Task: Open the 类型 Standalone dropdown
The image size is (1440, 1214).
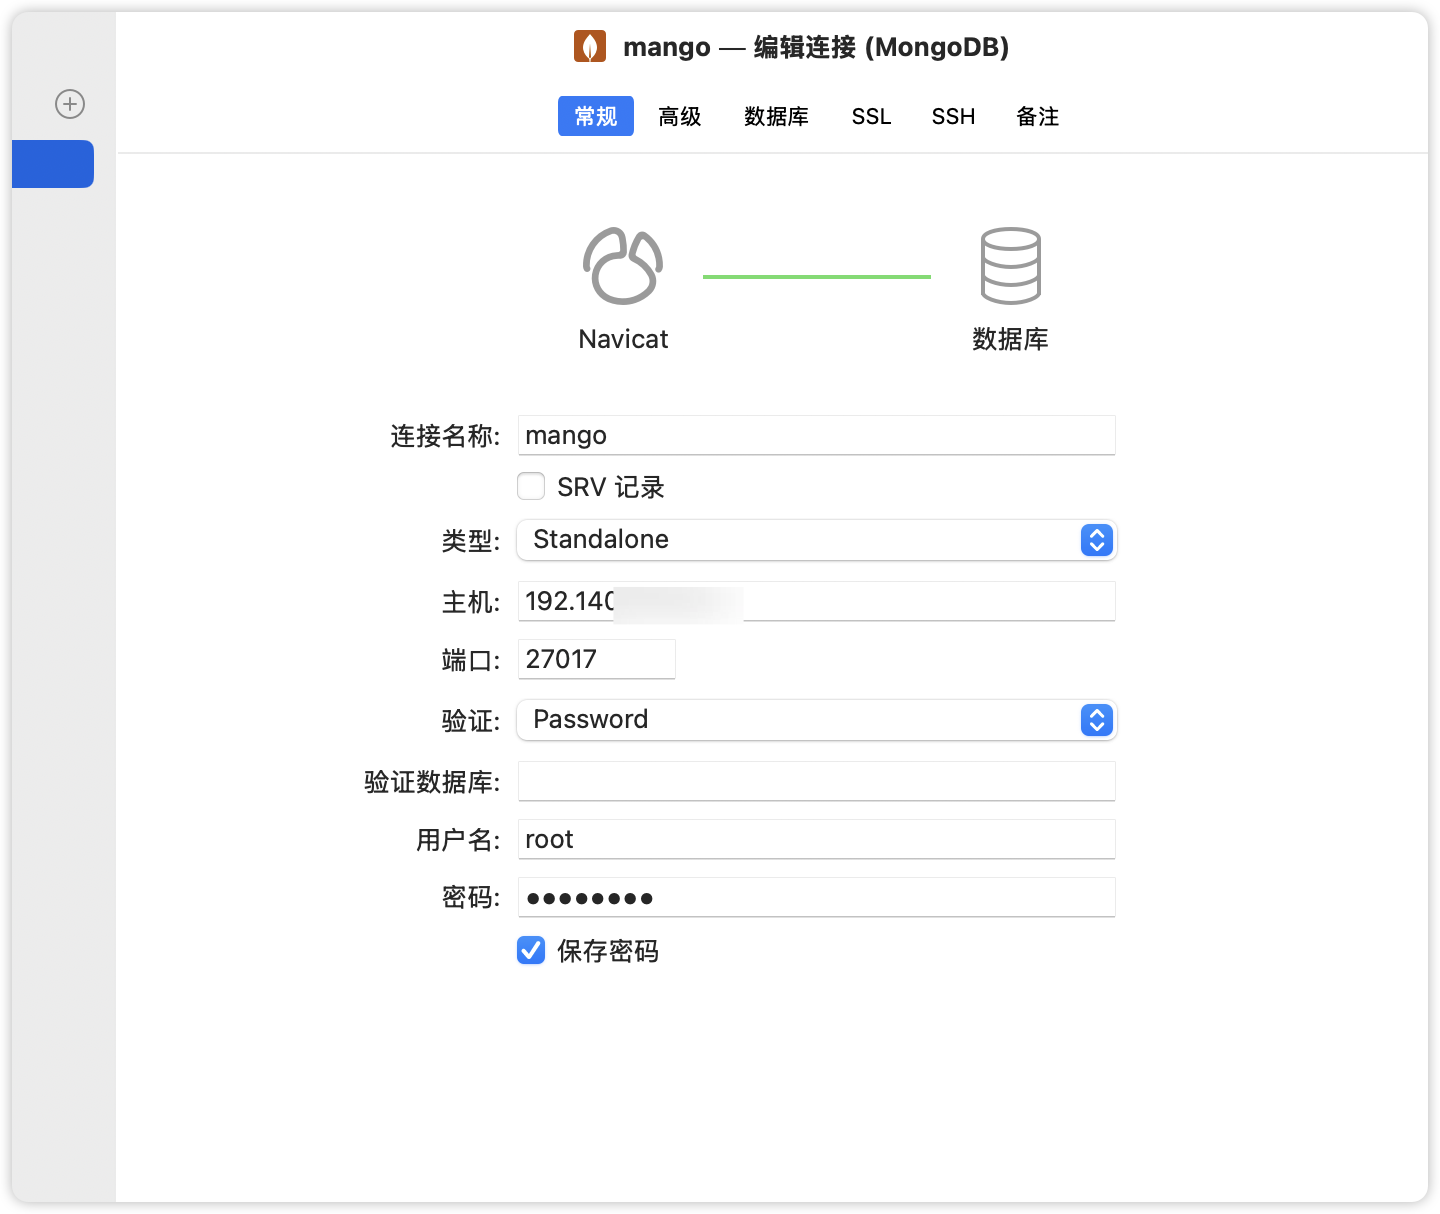Action: tap(816, 540)
